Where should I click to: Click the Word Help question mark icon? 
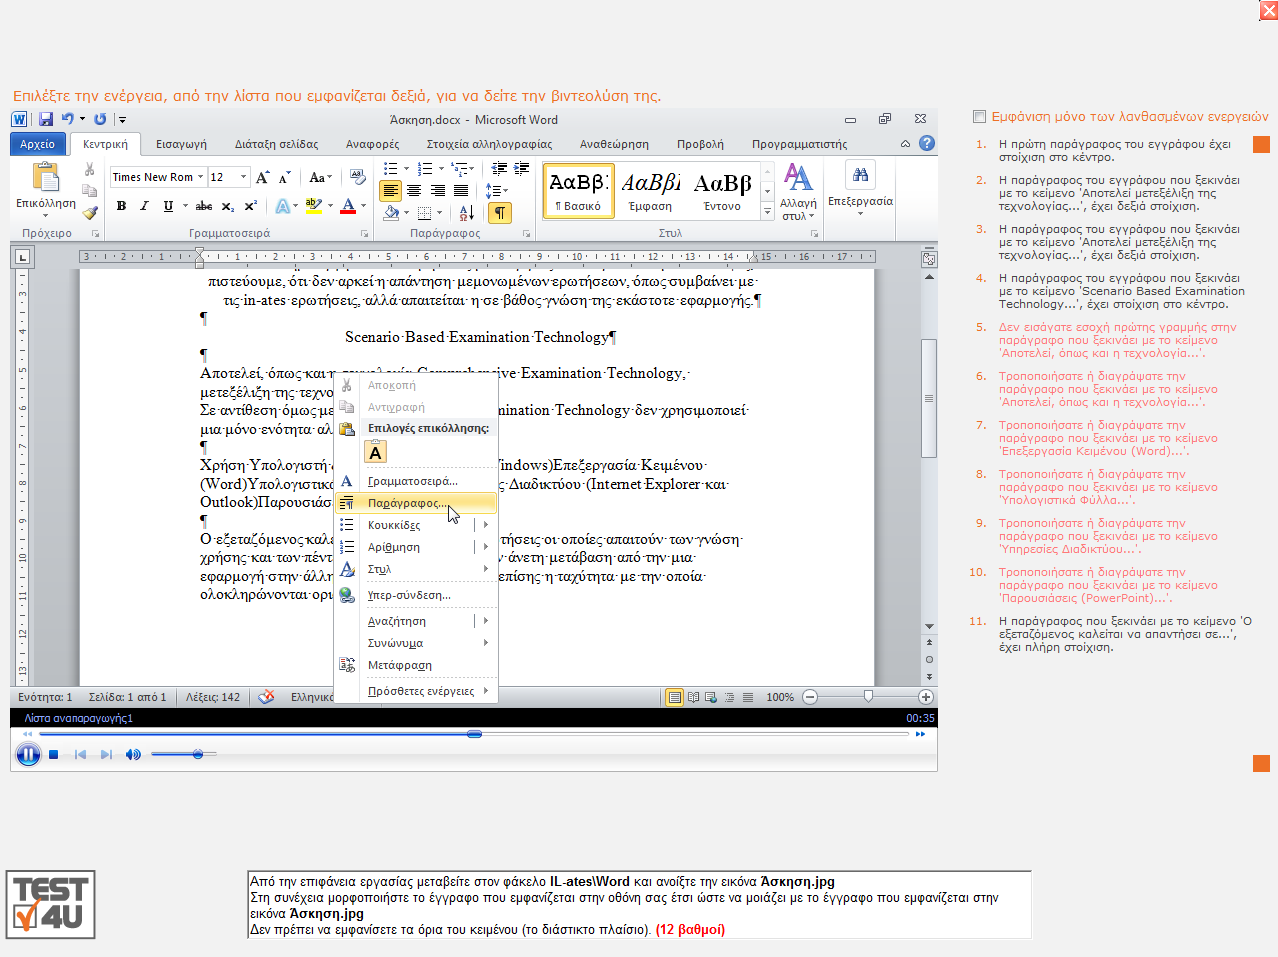tap(927, 143)
